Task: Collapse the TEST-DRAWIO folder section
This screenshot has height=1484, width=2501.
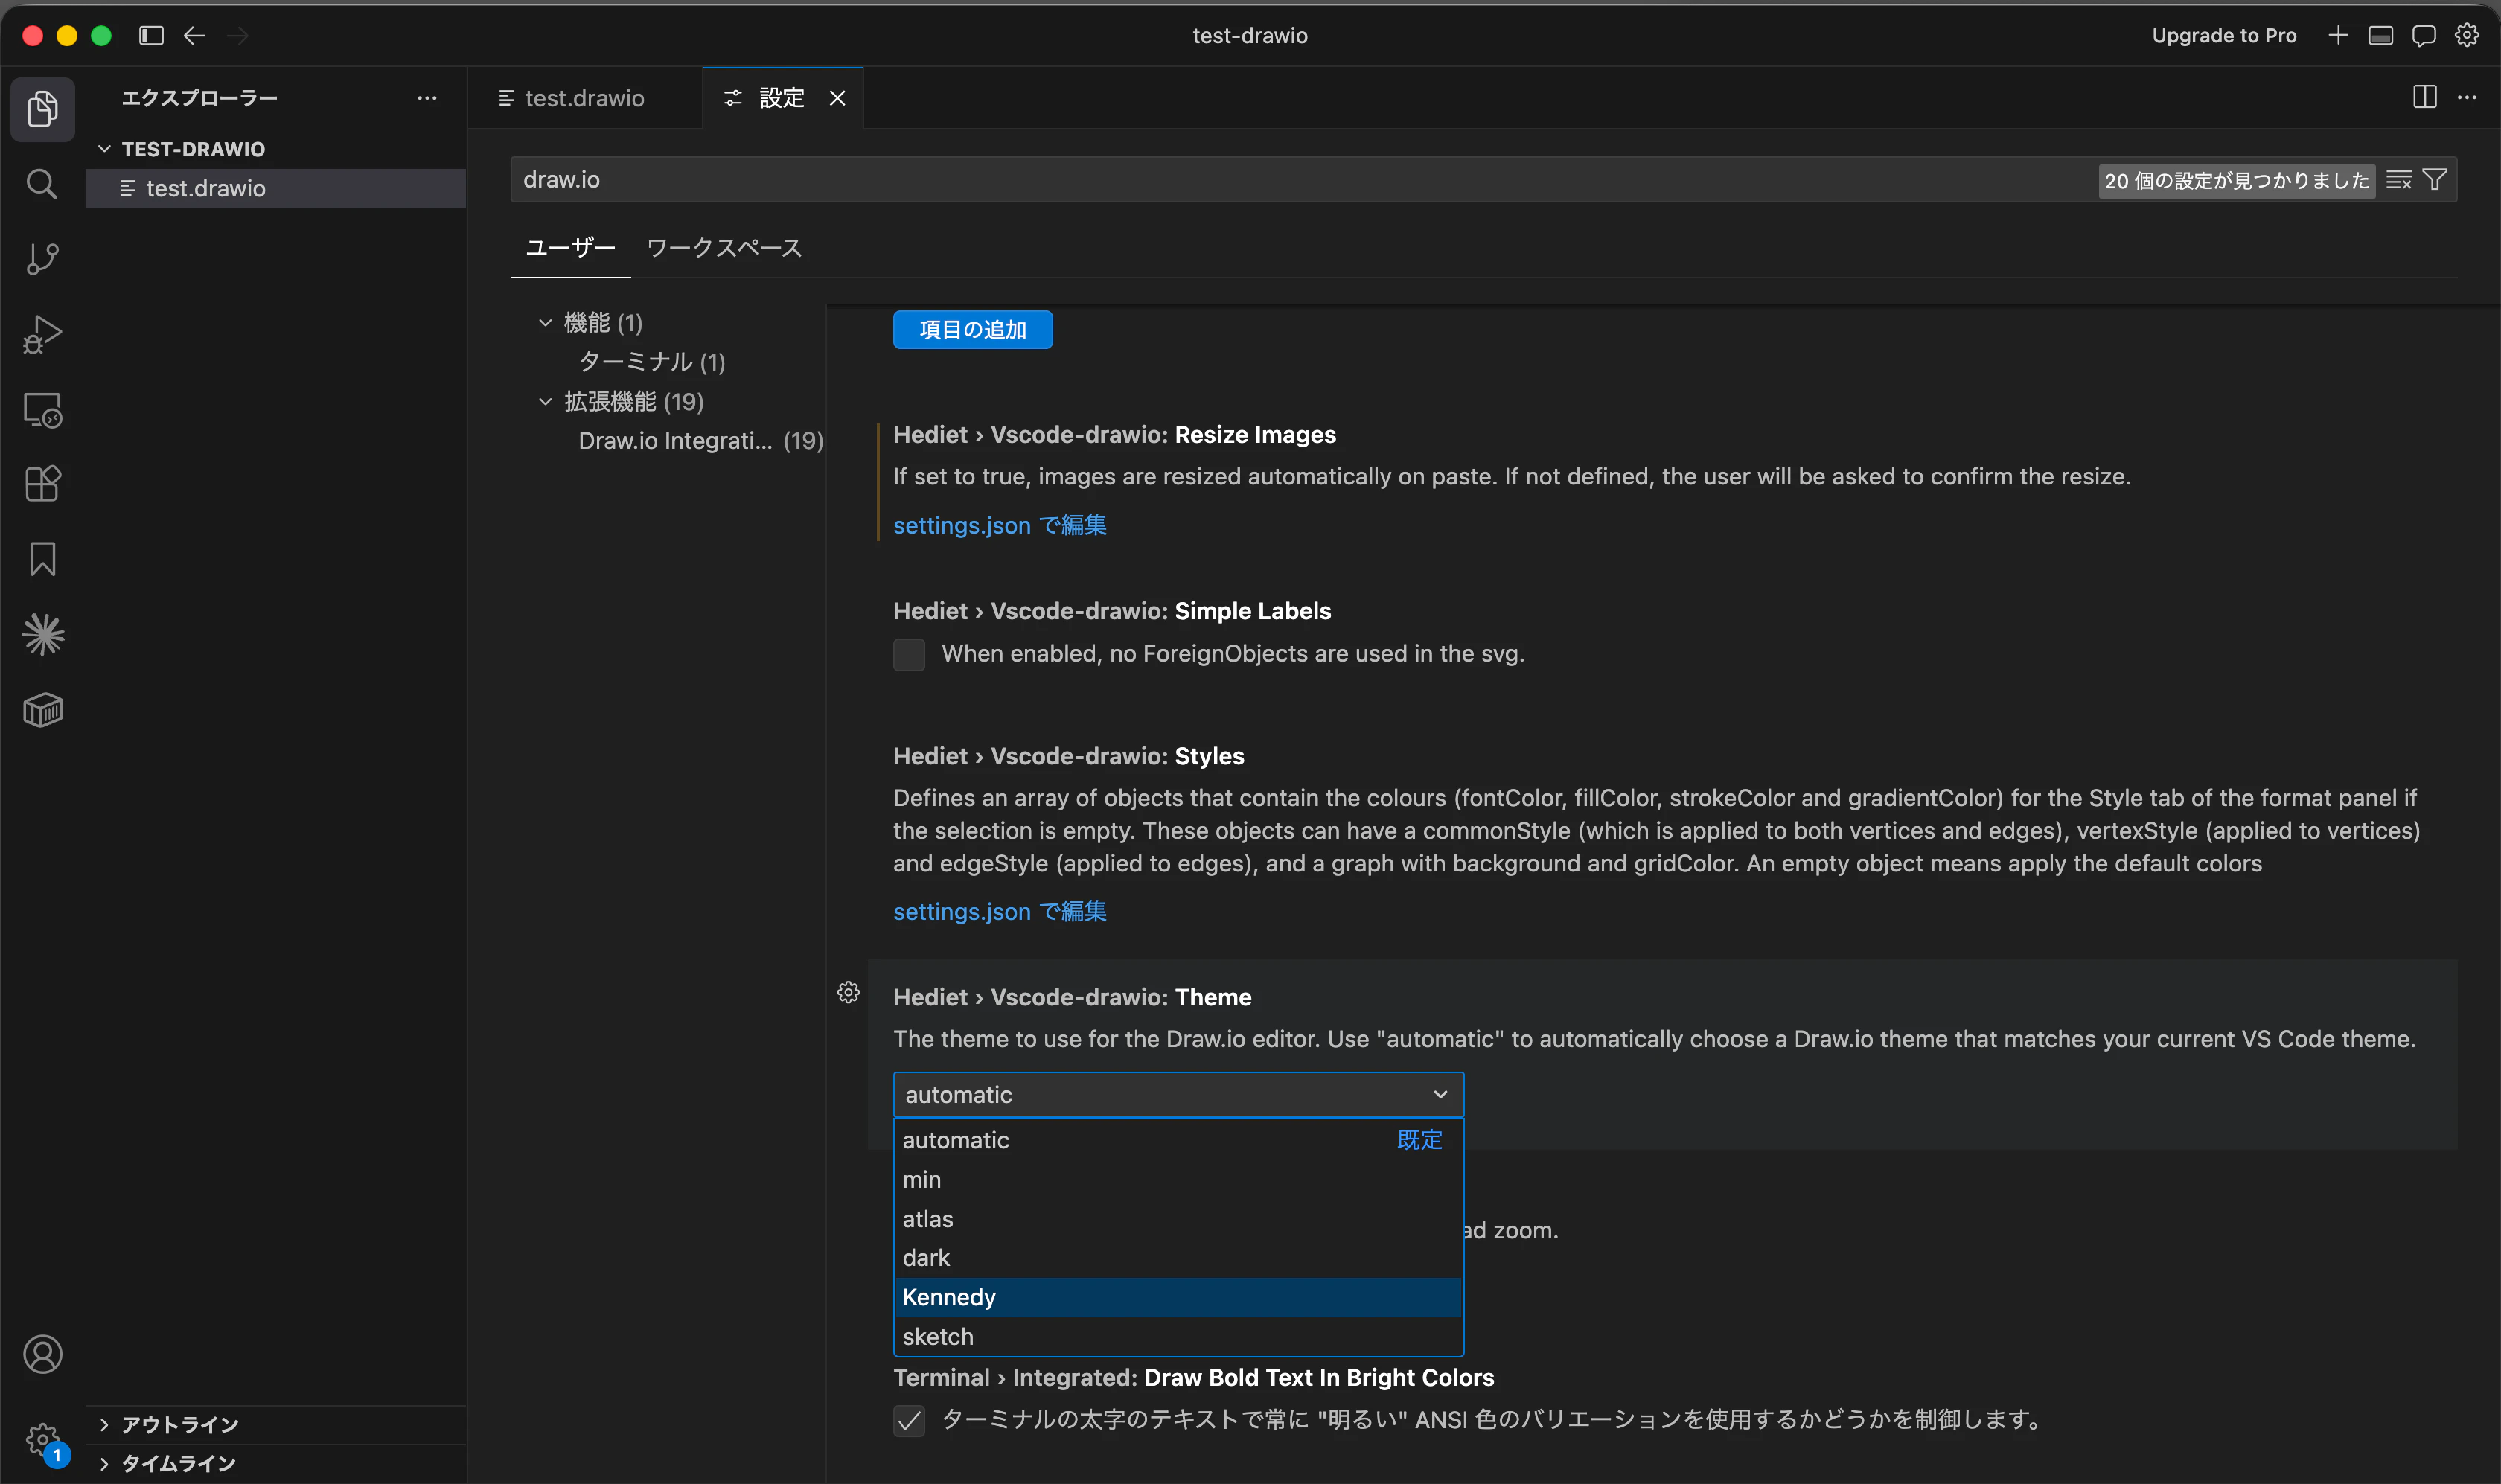Action: tap(104, 149)
